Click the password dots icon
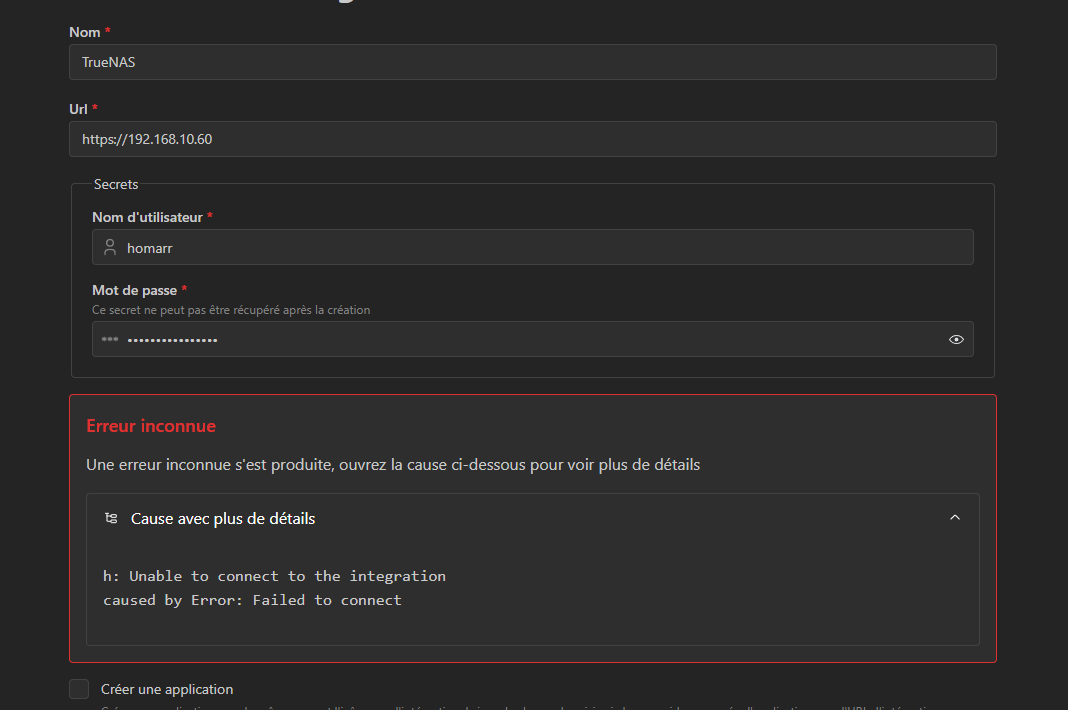This screenshot has height=710, width=1068. coord(110,339)
